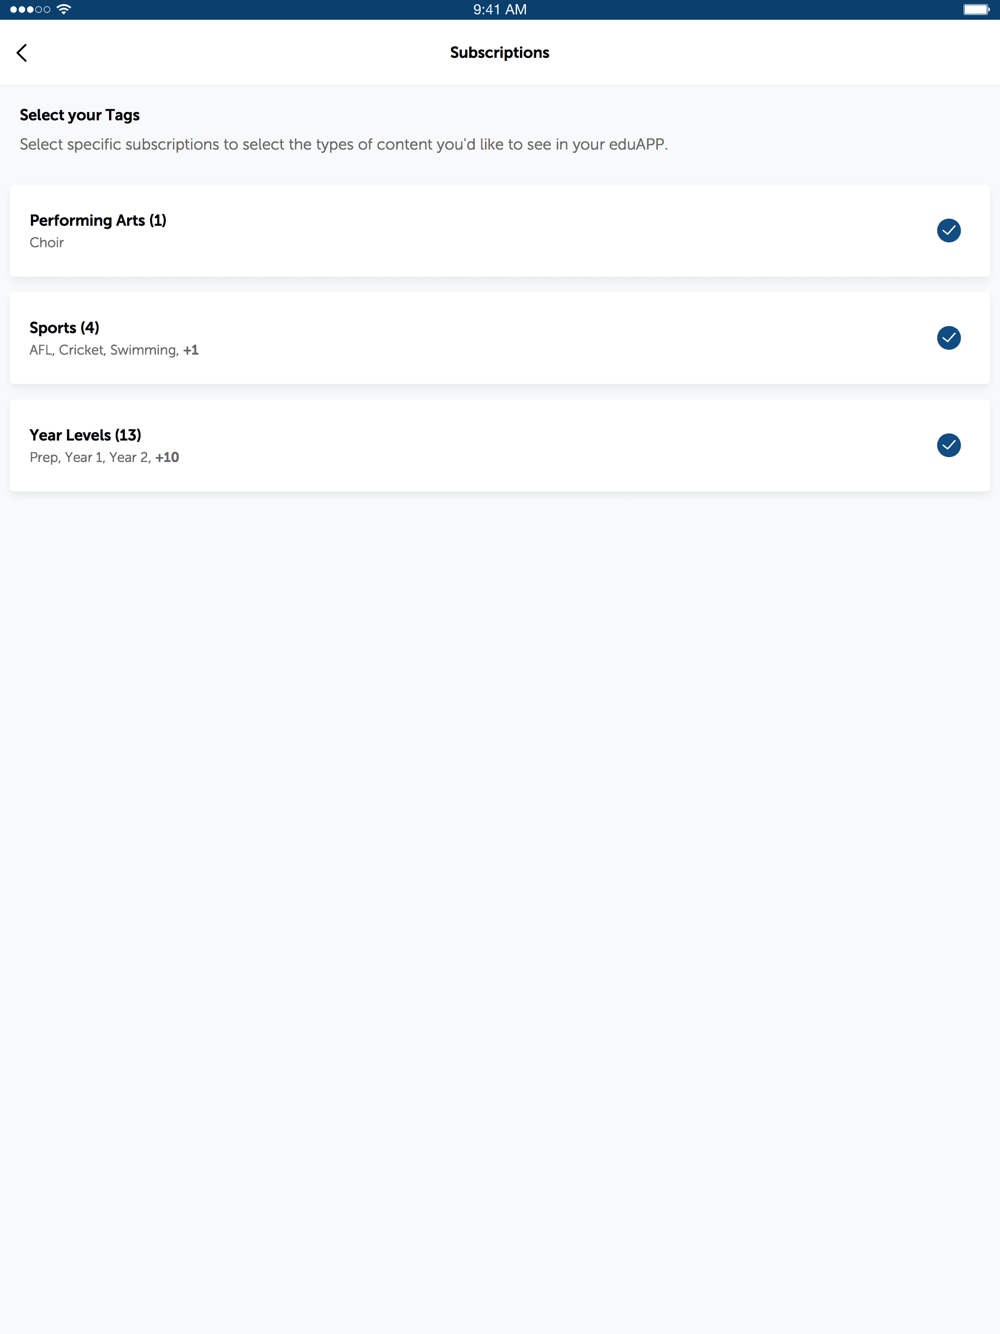Tap the back arrow
1000x1334 pixels.
pos(22,53)
